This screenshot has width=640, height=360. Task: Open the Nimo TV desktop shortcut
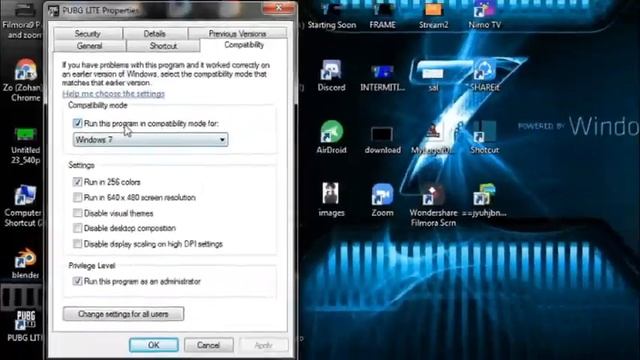[x=484, y=16]
